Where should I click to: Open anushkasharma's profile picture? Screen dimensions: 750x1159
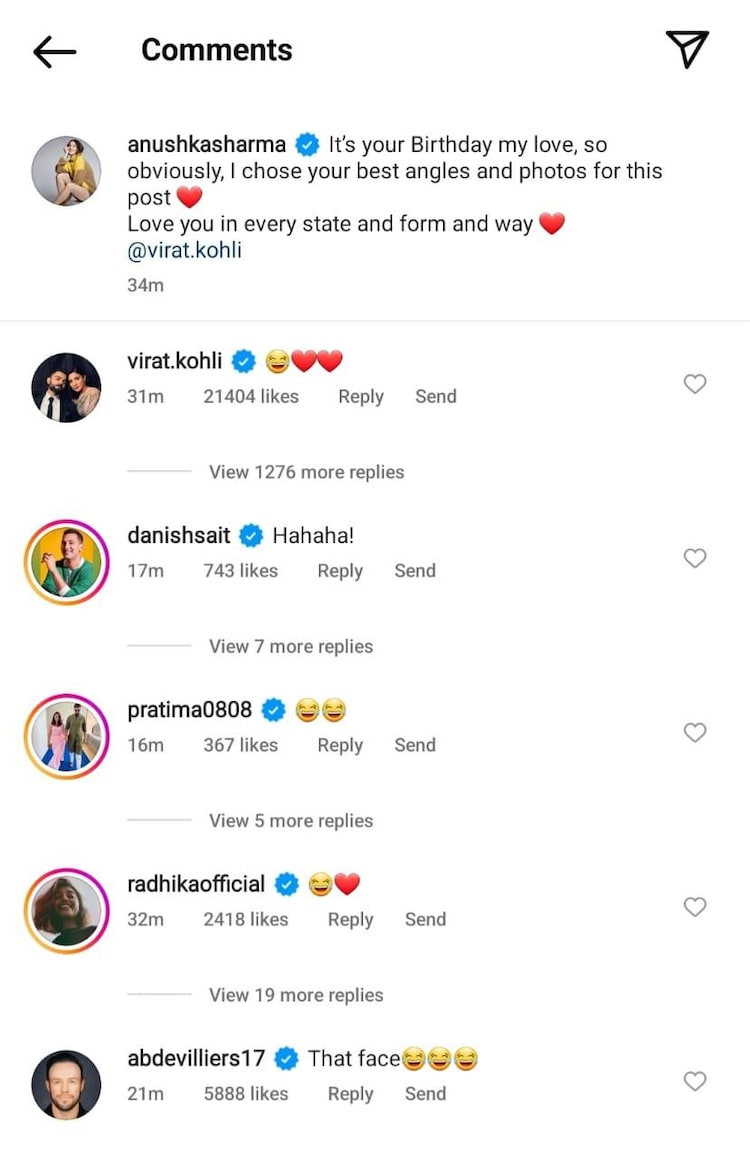click(66, 171)
